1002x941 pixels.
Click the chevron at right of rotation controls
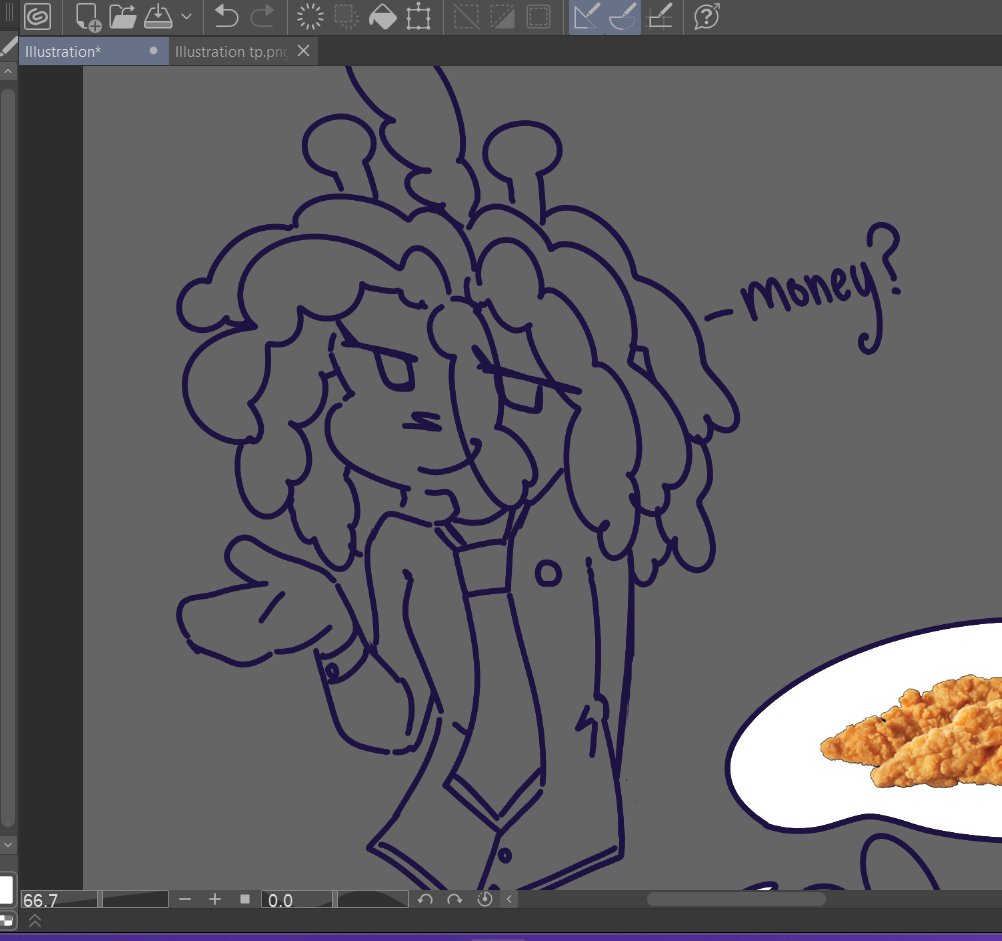[x=509, y=899]
